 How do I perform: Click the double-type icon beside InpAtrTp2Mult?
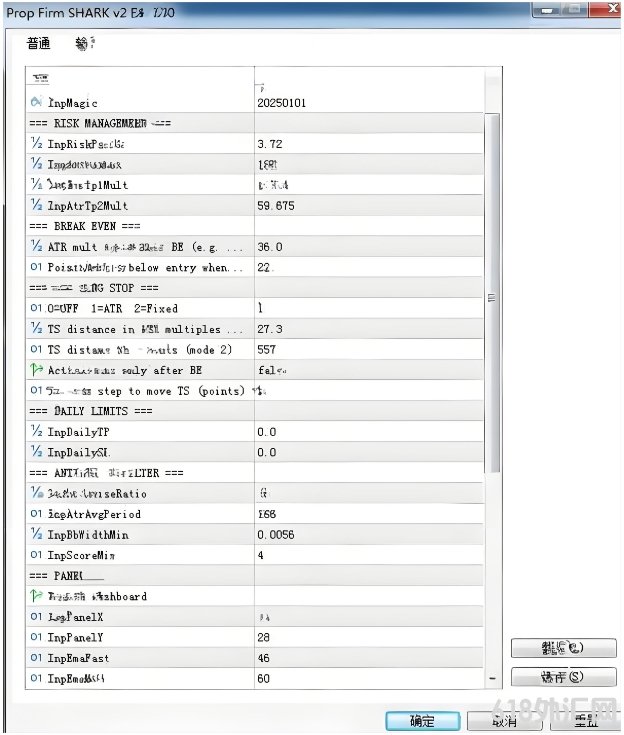(36, 204)
